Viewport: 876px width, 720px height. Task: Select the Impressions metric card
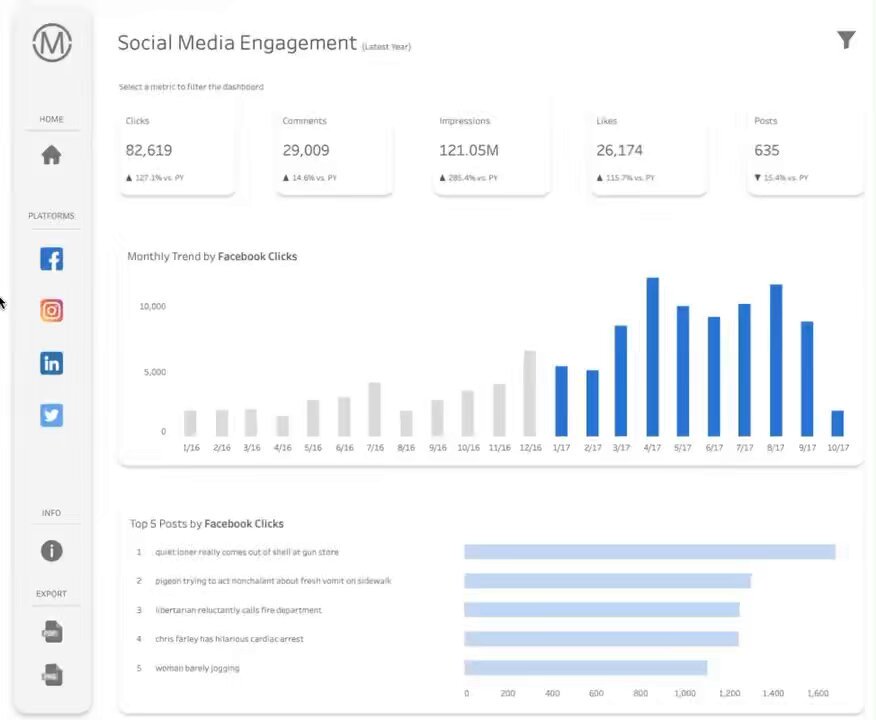491,151
